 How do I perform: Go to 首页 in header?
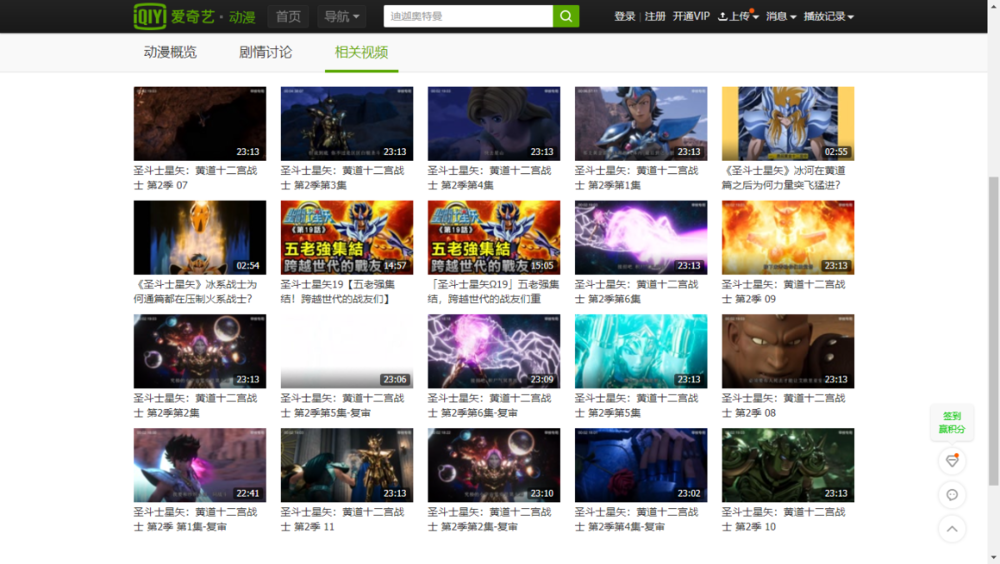288,17
